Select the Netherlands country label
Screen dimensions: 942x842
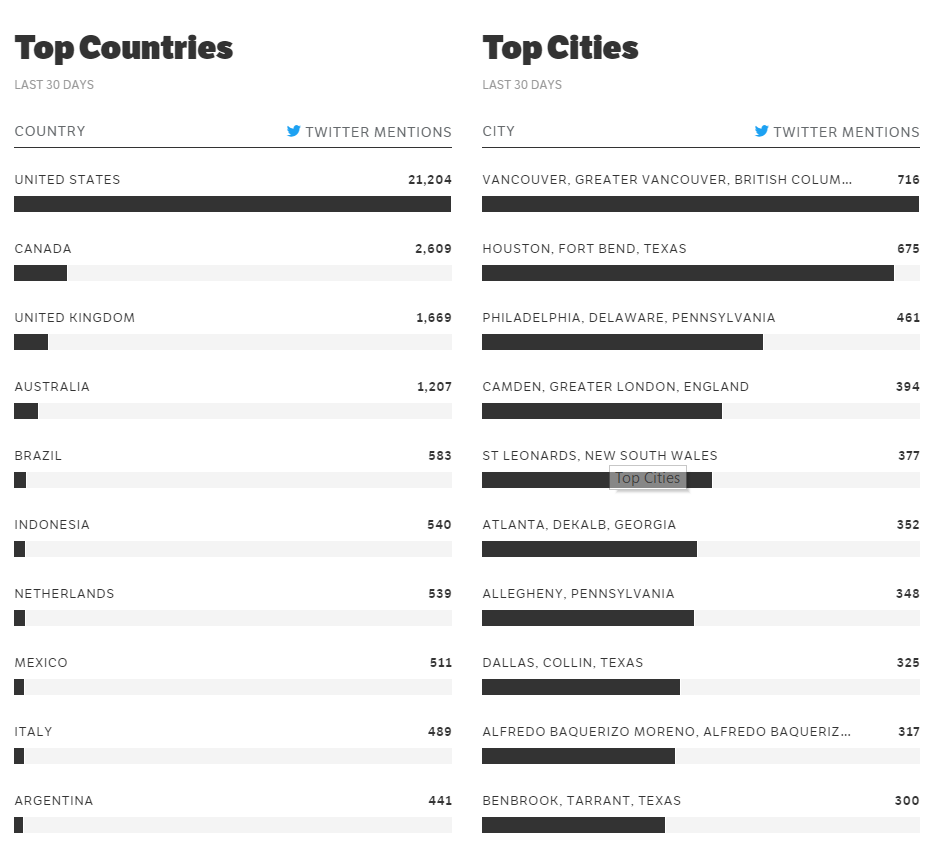(64, 594)
